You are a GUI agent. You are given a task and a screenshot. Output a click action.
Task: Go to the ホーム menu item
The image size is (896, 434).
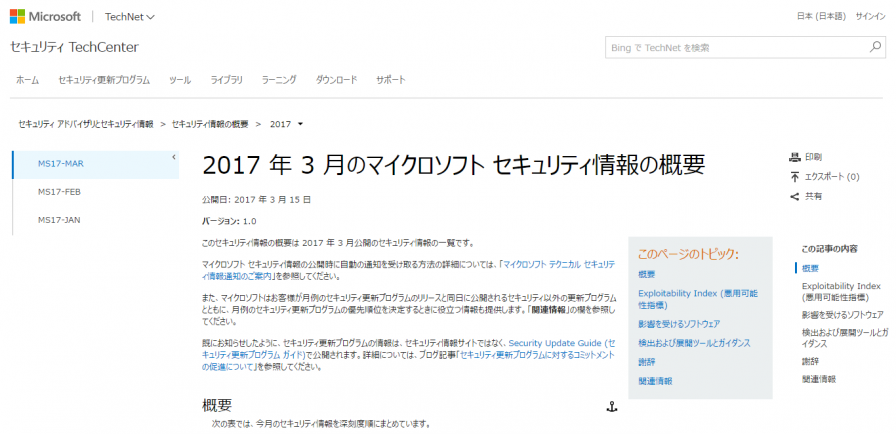(x=27, y=80)
